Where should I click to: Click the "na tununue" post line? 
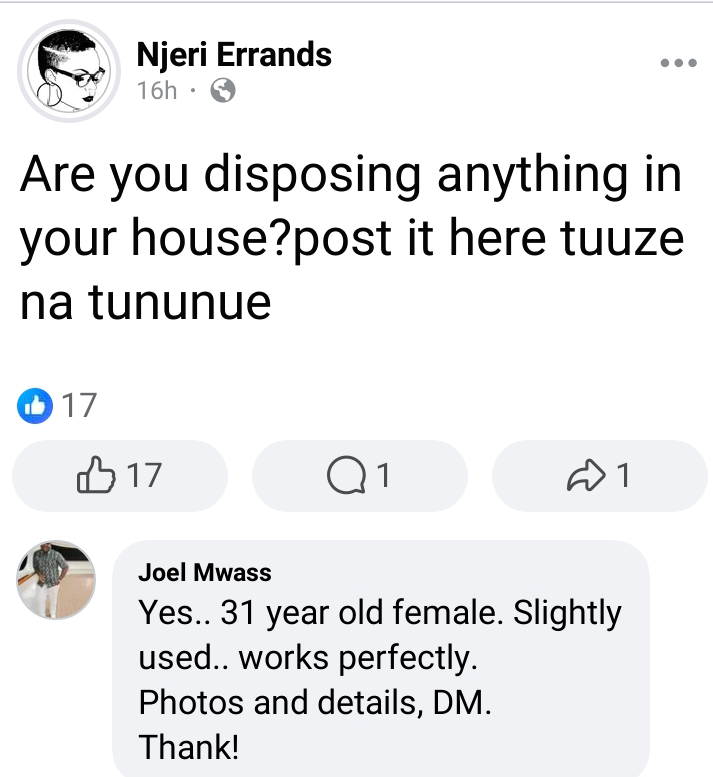(x=146, y=303)
